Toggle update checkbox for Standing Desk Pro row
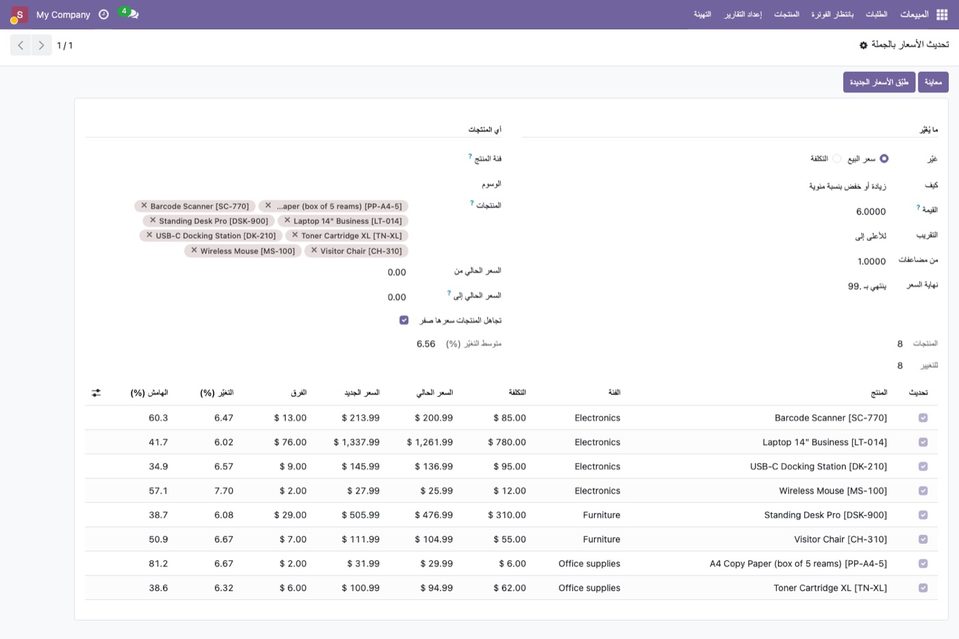Screen dimensions: 959x639 click(923, 515)
